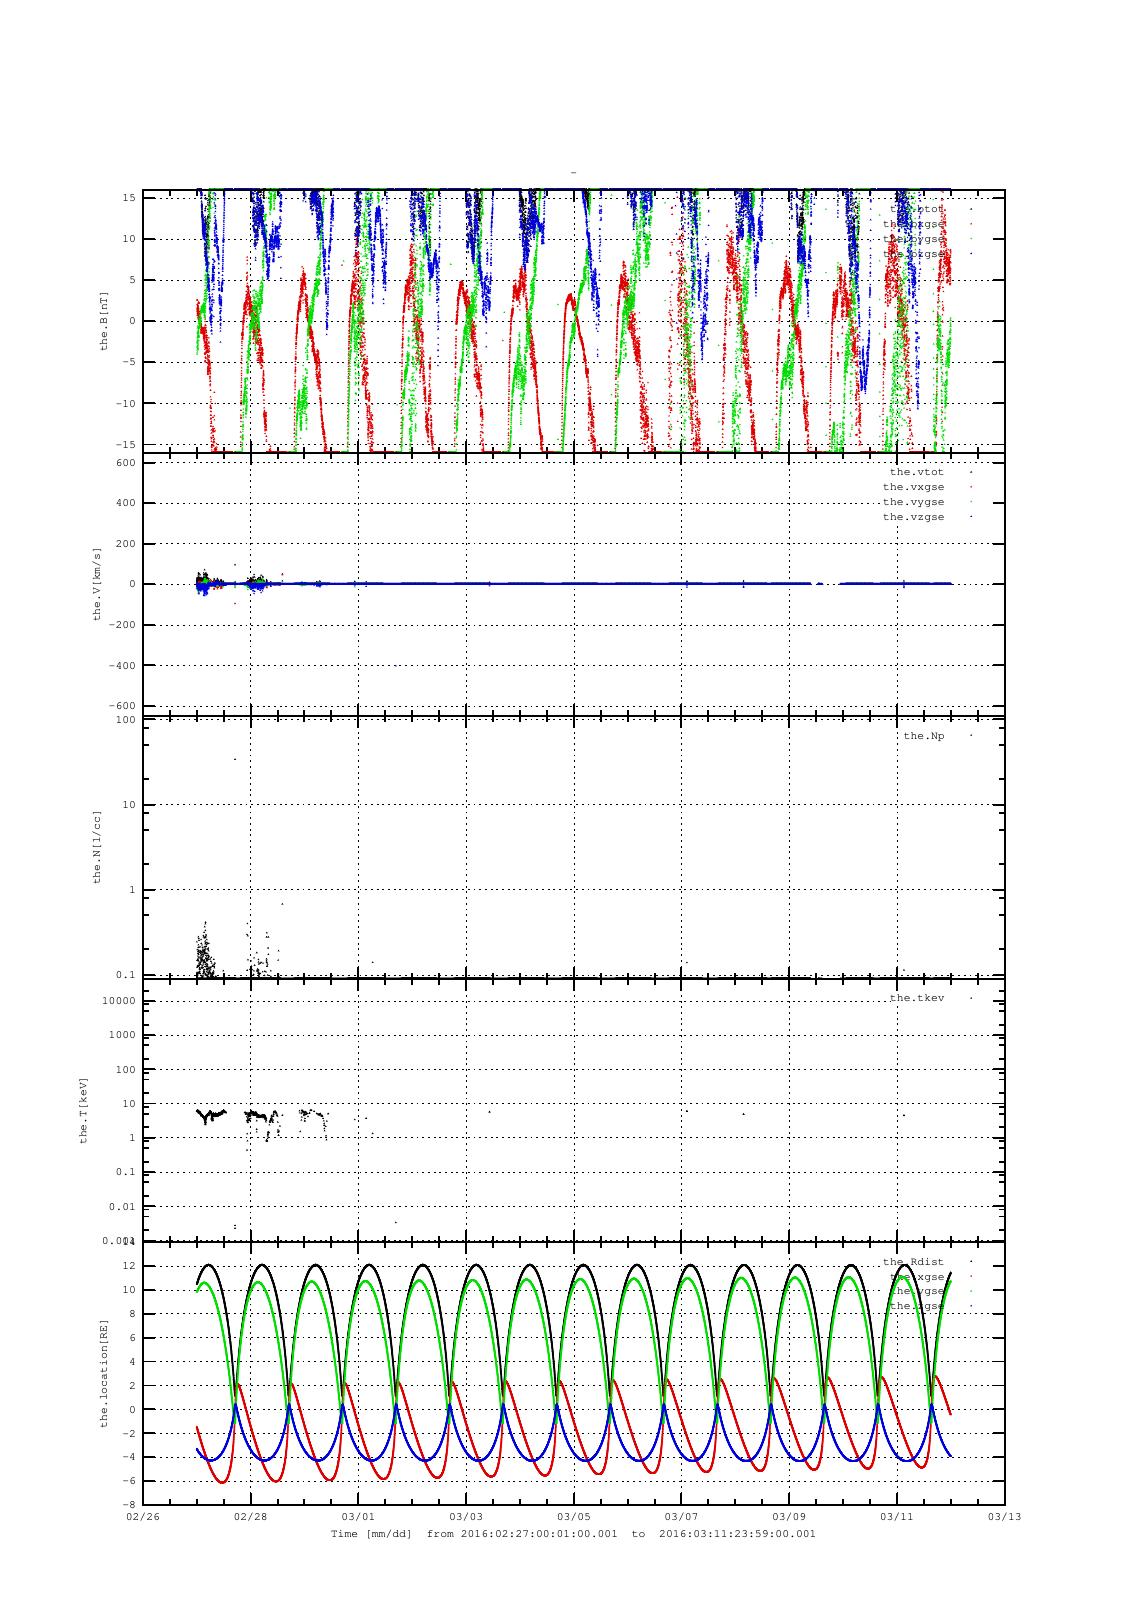Click the 03/03 date tick label
The image size is (1131, 1600).
[466, 1516]
